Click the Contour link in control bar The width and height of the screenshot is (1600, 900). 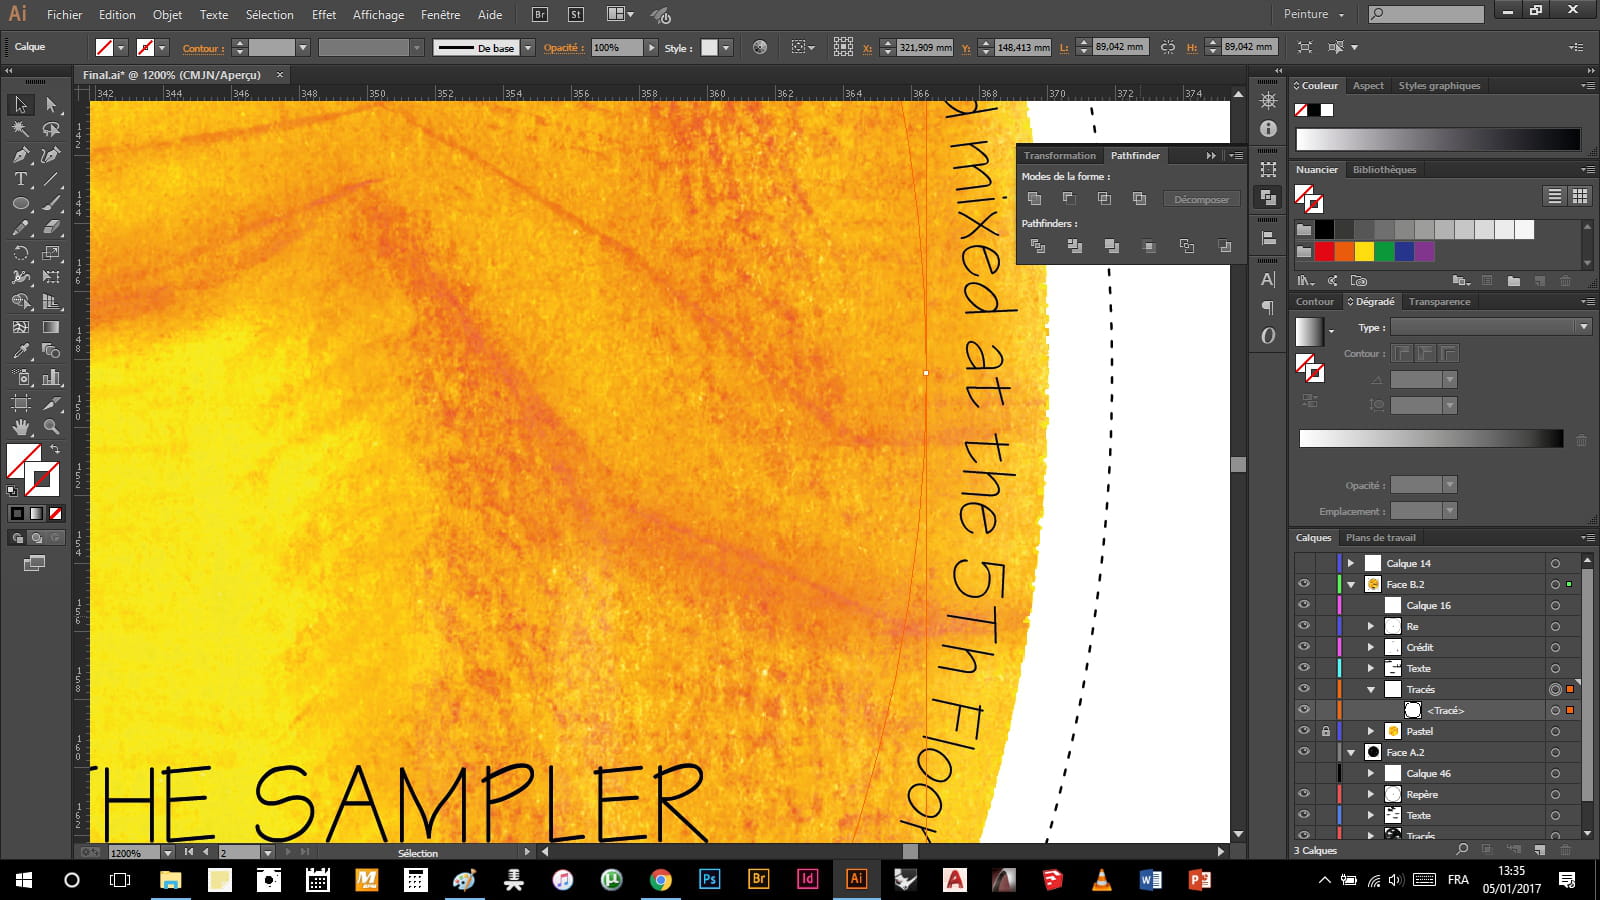203,48
